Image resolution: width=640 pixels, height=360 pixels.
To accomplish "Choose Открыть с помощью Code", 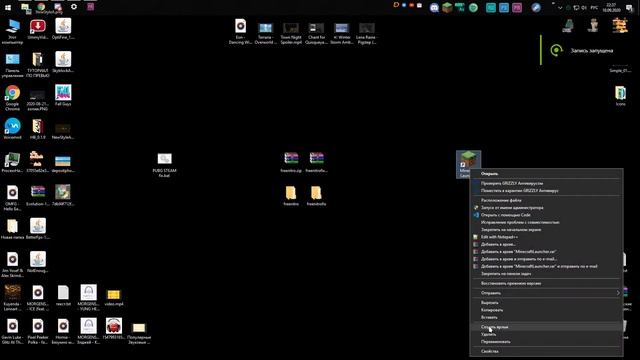I will point(547,215).
